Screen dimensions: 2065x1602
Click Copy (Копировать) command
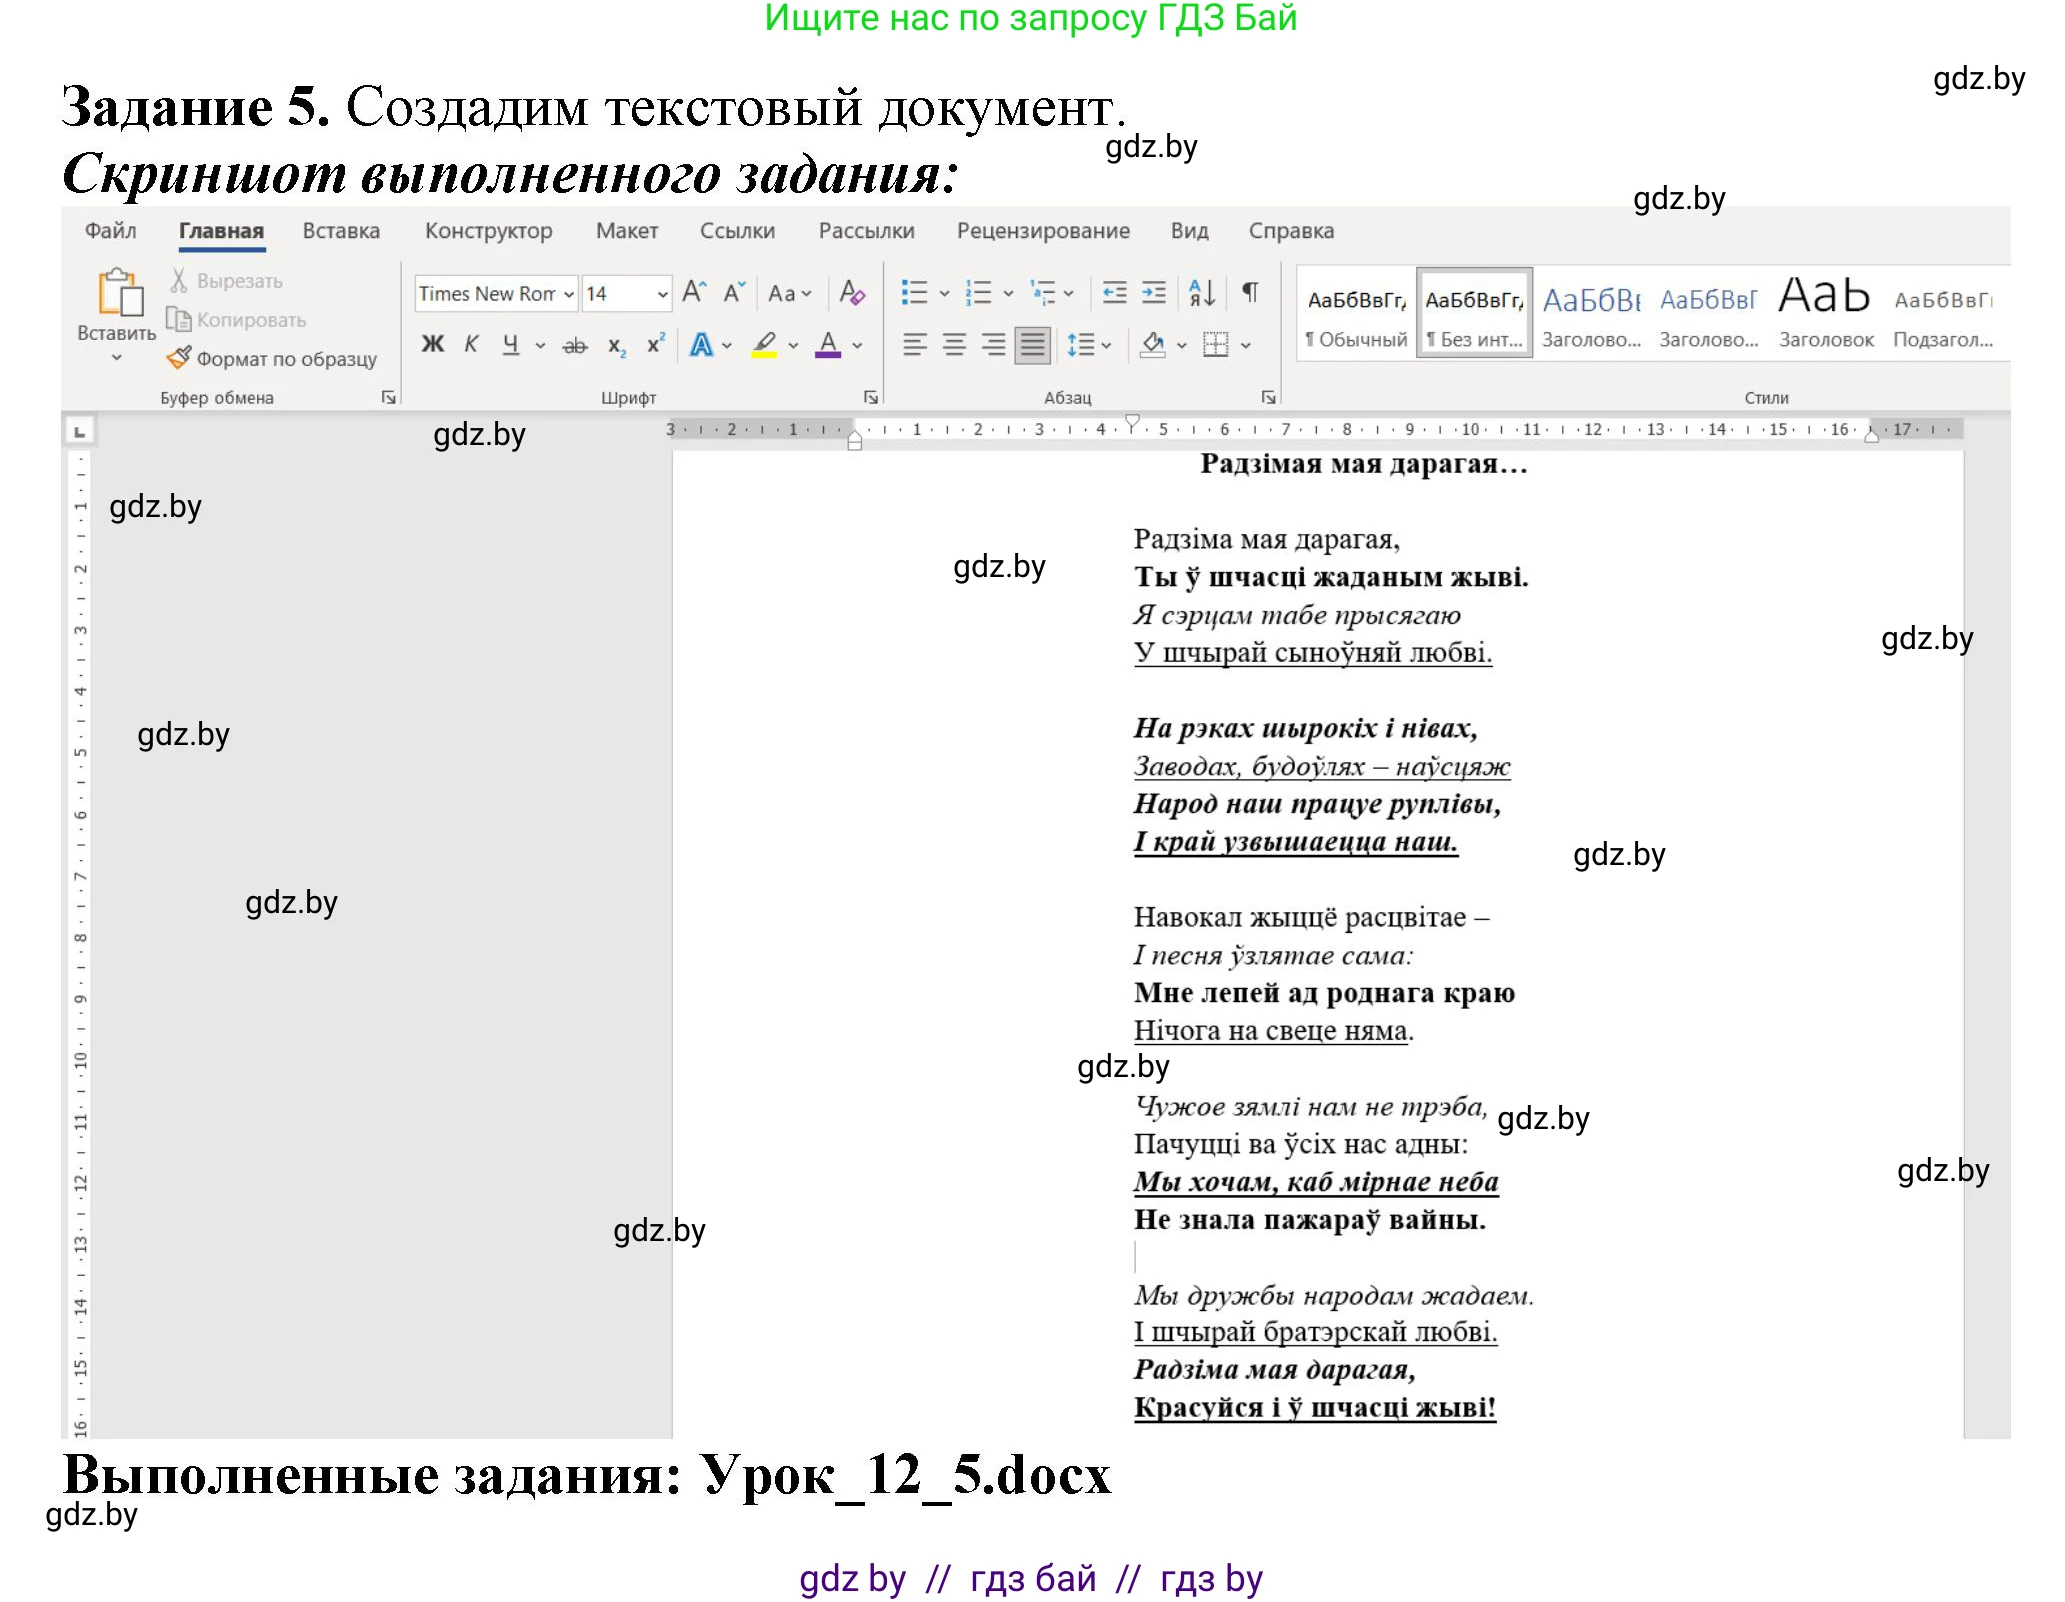237,320
